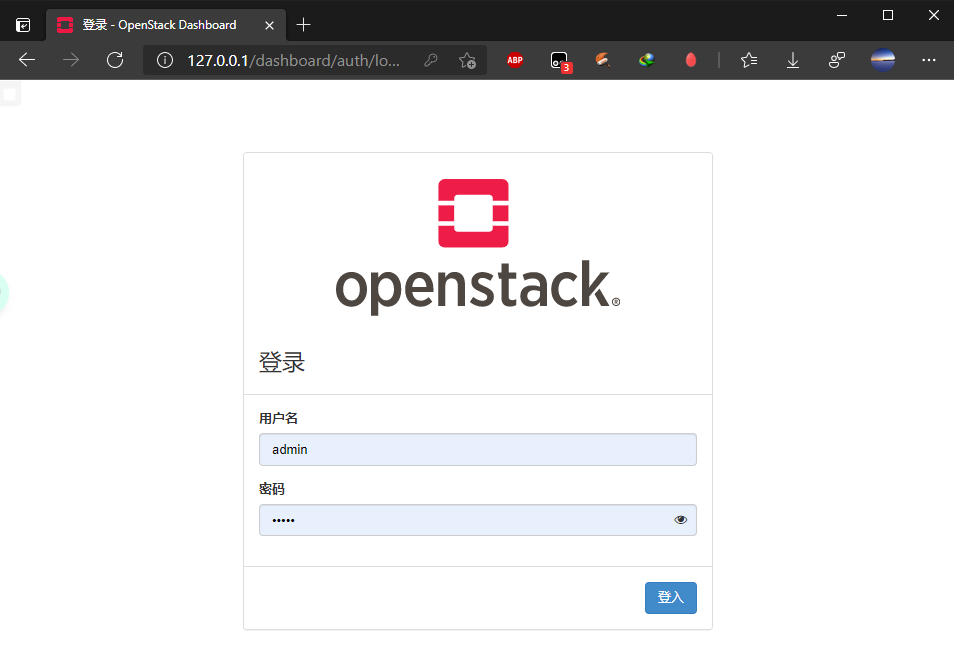
Task: View site information icon in address bar
Action: pos(165,60)
